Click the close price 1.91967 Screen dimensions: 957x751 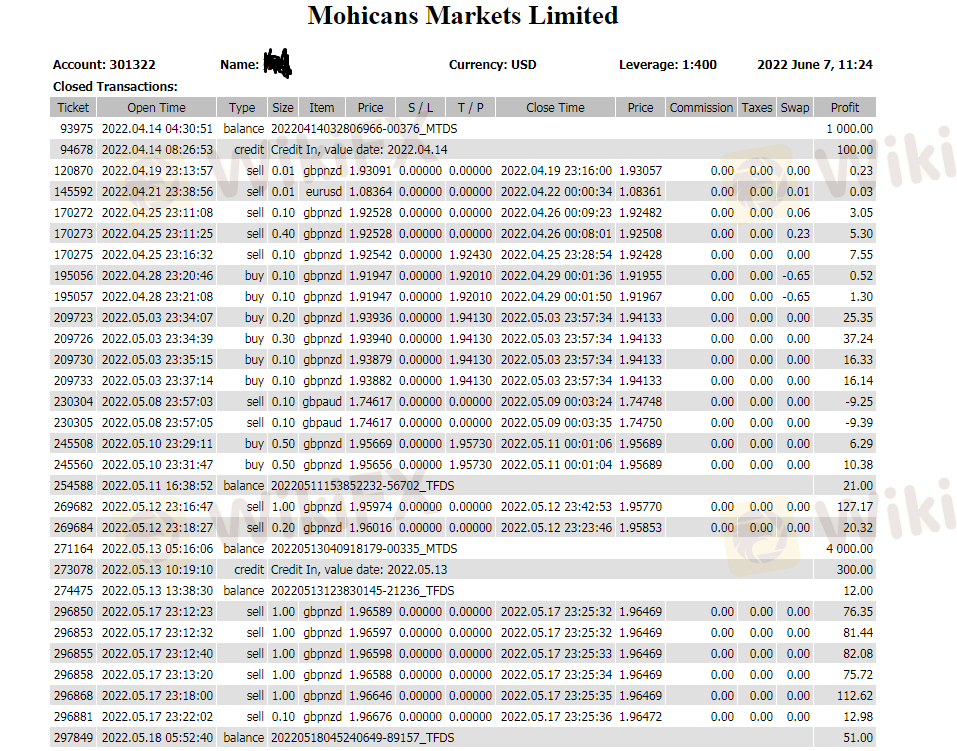click(640, 297)
